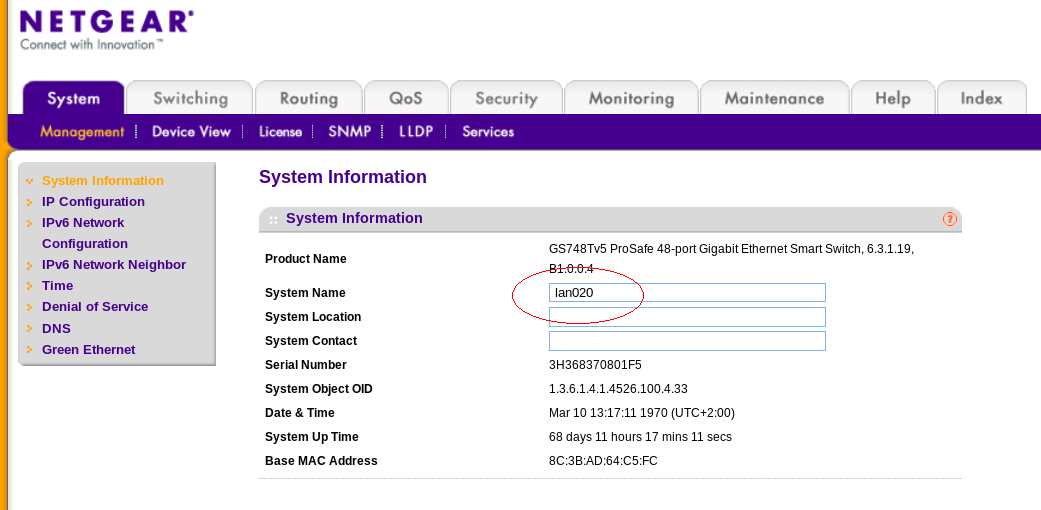Select the Management submenu
1041x510 pixels.
[x=82, y=131]
